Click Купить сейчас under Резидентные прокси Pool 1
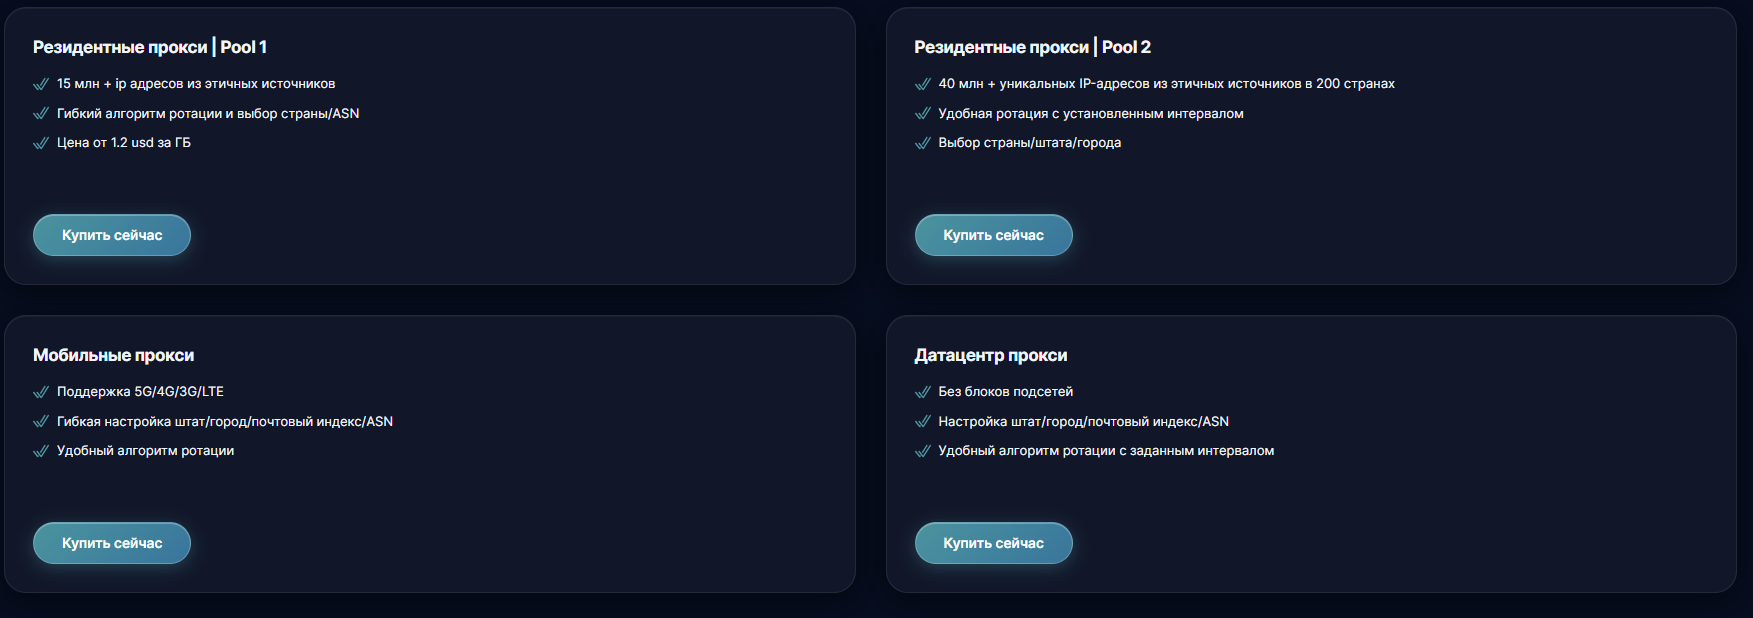Screen dimensions: 1753x618 (112, 235)
